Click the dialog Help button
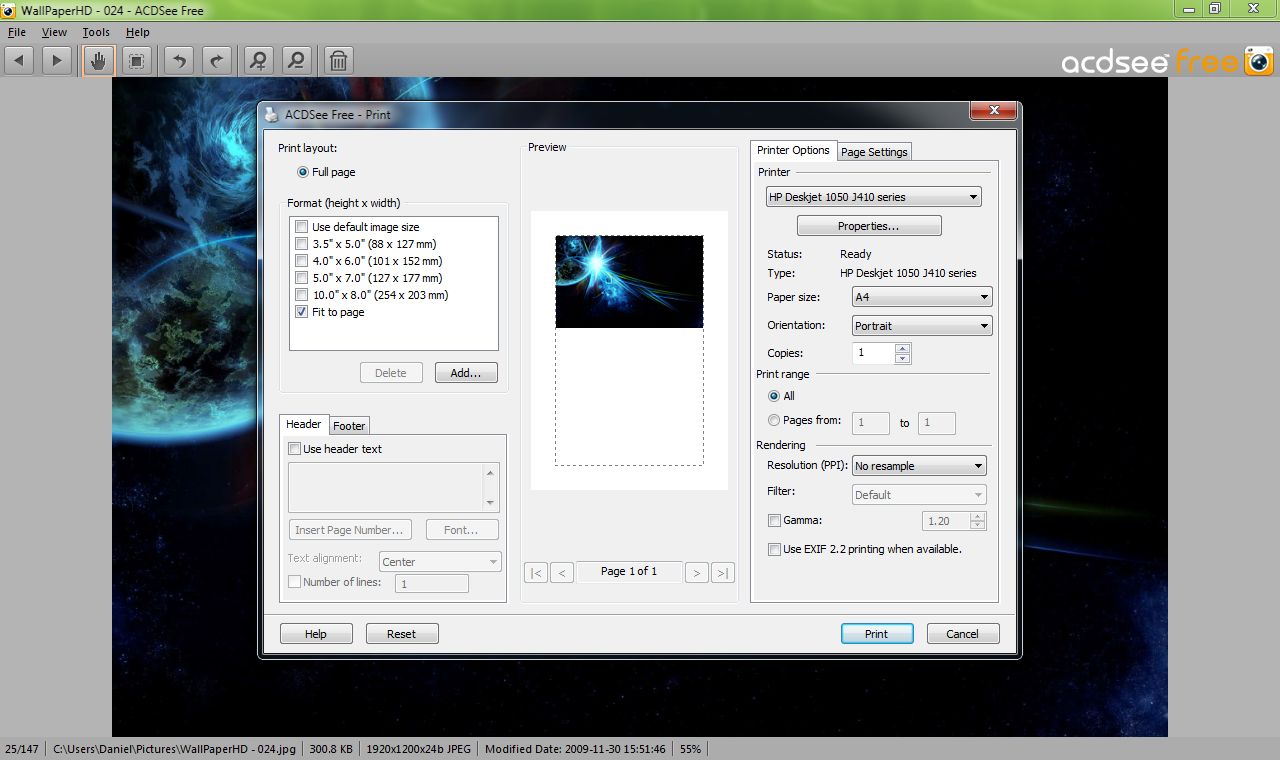Screen dimensions: 1280x760 point(316,634)
